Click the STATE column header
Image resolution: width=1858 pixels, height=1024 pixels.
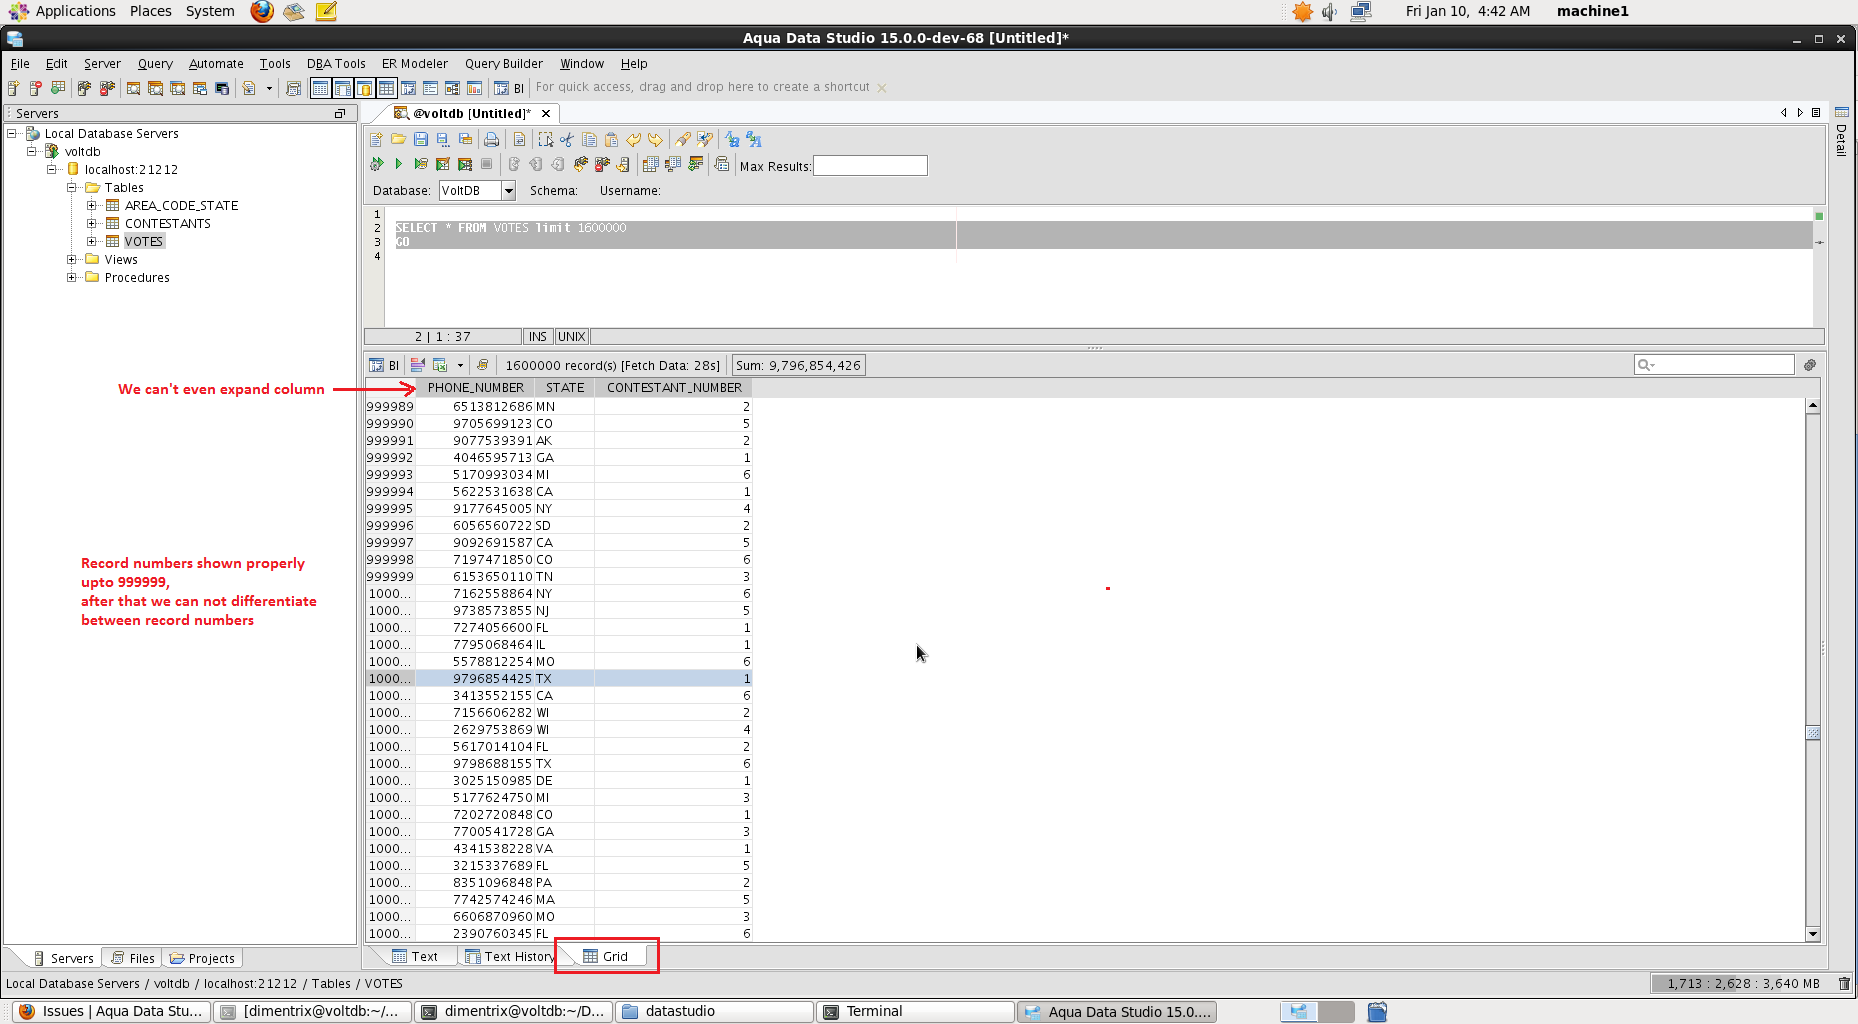click(565, 388)
